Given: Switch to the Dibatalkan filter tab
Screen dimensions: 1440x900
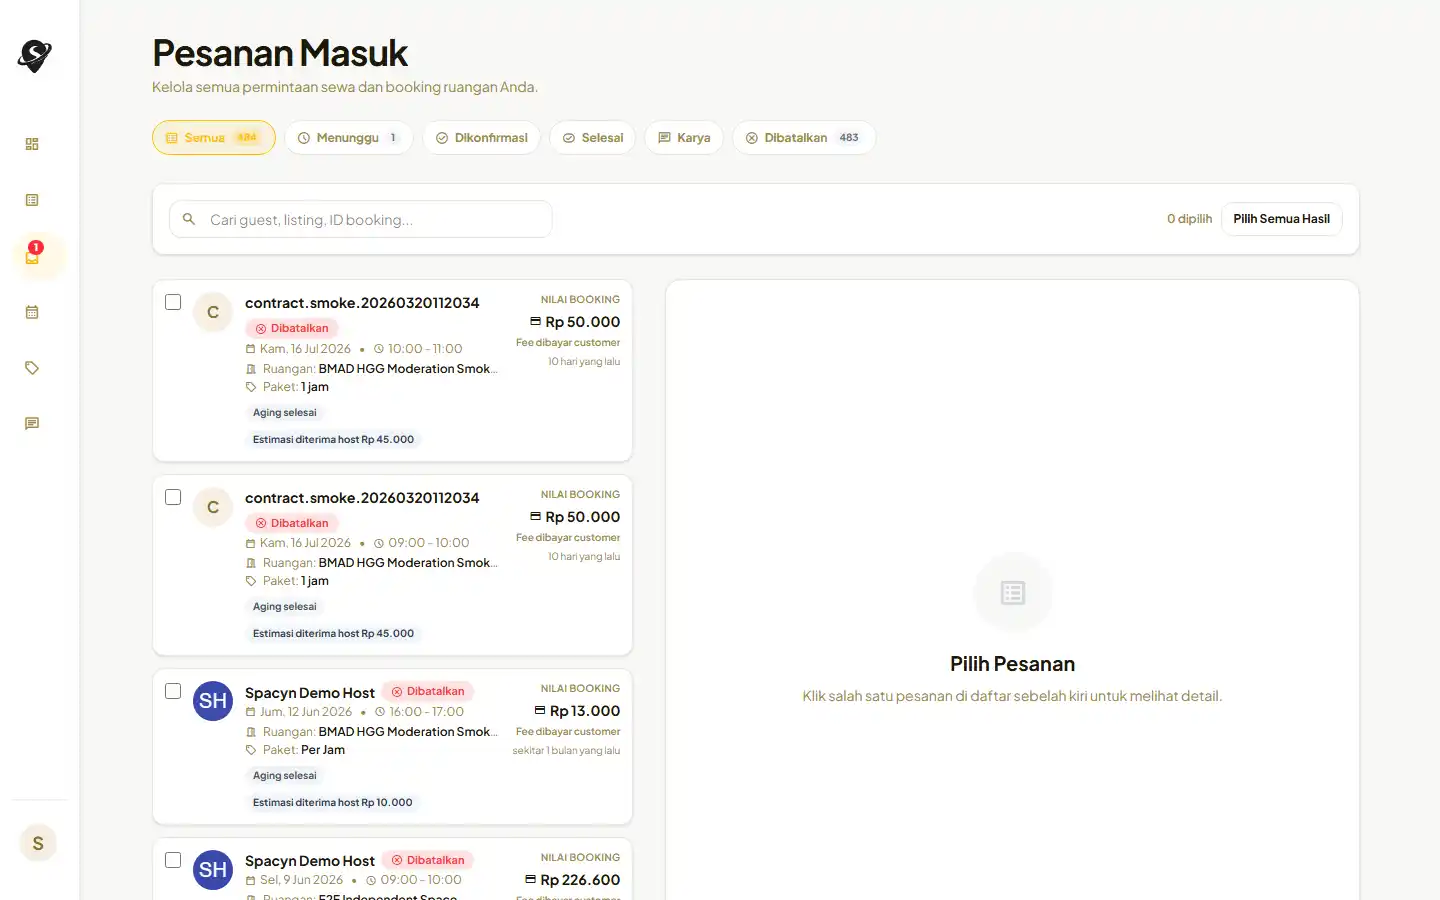Looking at the screenshot, I should click(x=804, y=138).
